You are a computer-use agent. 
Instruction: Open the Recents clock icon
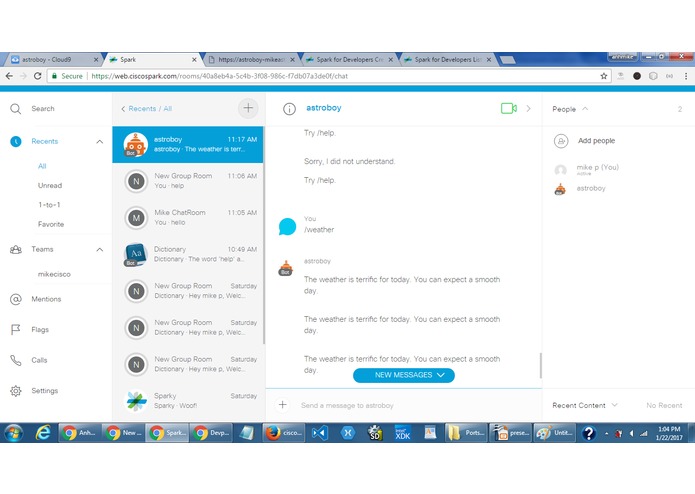(16, 141)
